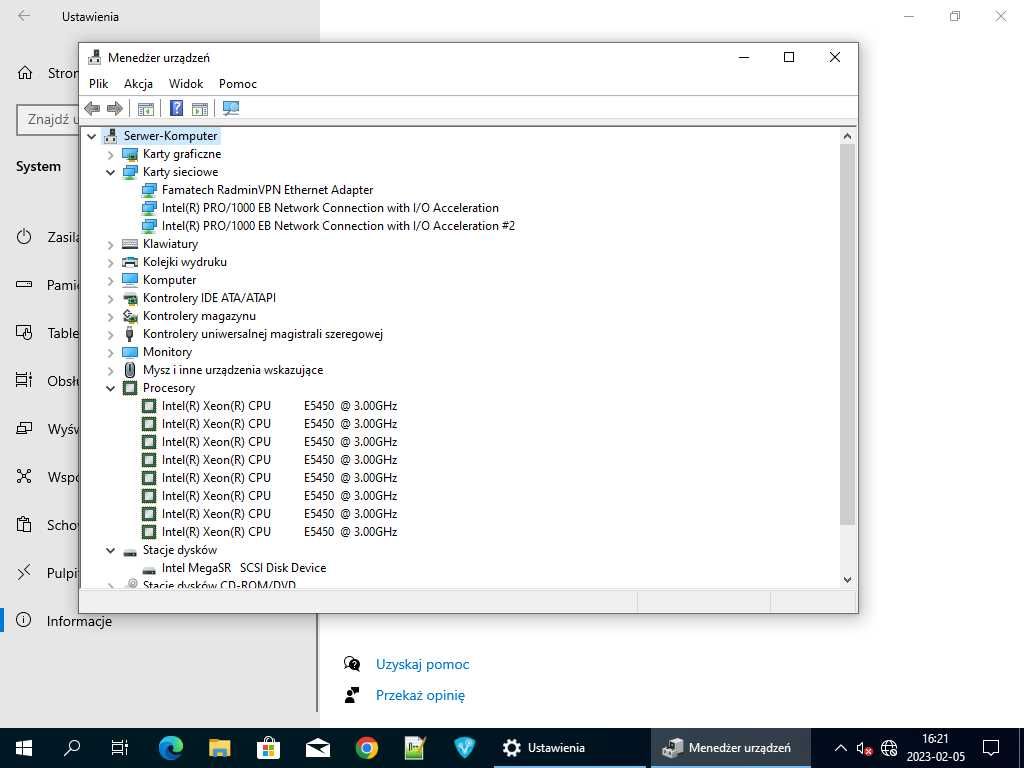The height and width of the screenshot is (768, 1024).
Task: Click the Kolejki wydruku printer icon
Action: (130, 262)
